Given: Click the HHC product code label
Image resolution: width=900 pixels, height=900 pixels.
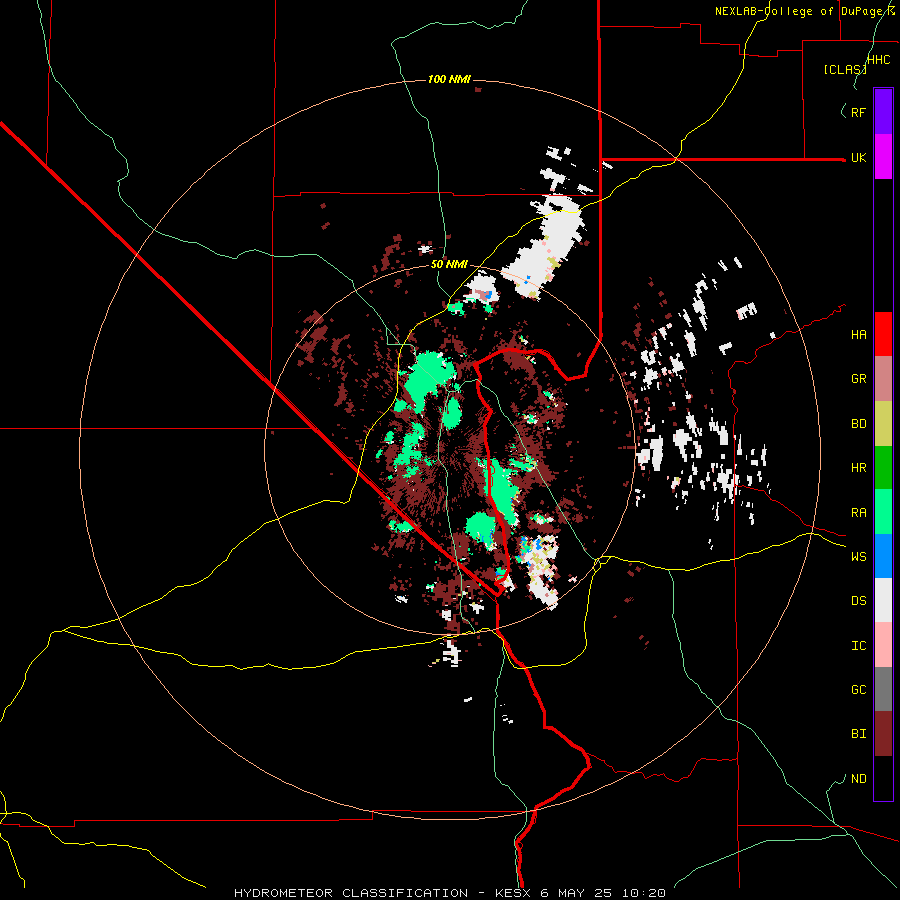Looking at the screenshot, I should coord(879,60).
